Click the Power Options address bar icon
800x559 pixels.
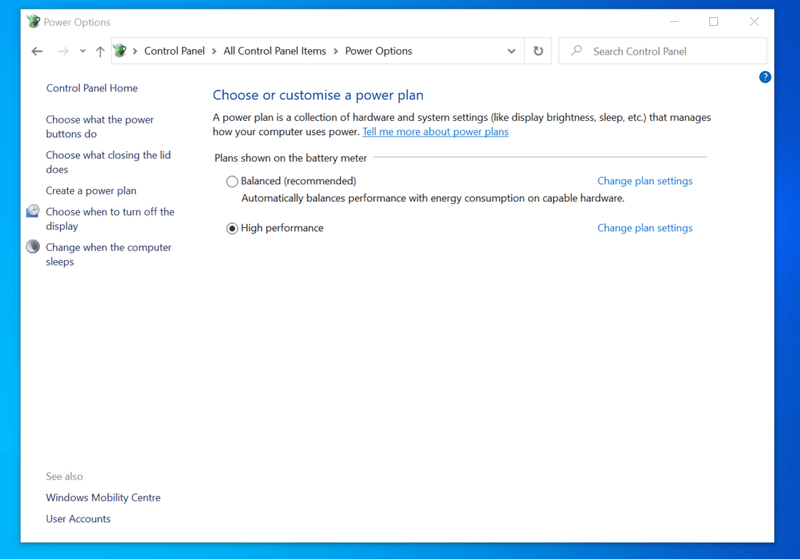[x=120, y=50]
